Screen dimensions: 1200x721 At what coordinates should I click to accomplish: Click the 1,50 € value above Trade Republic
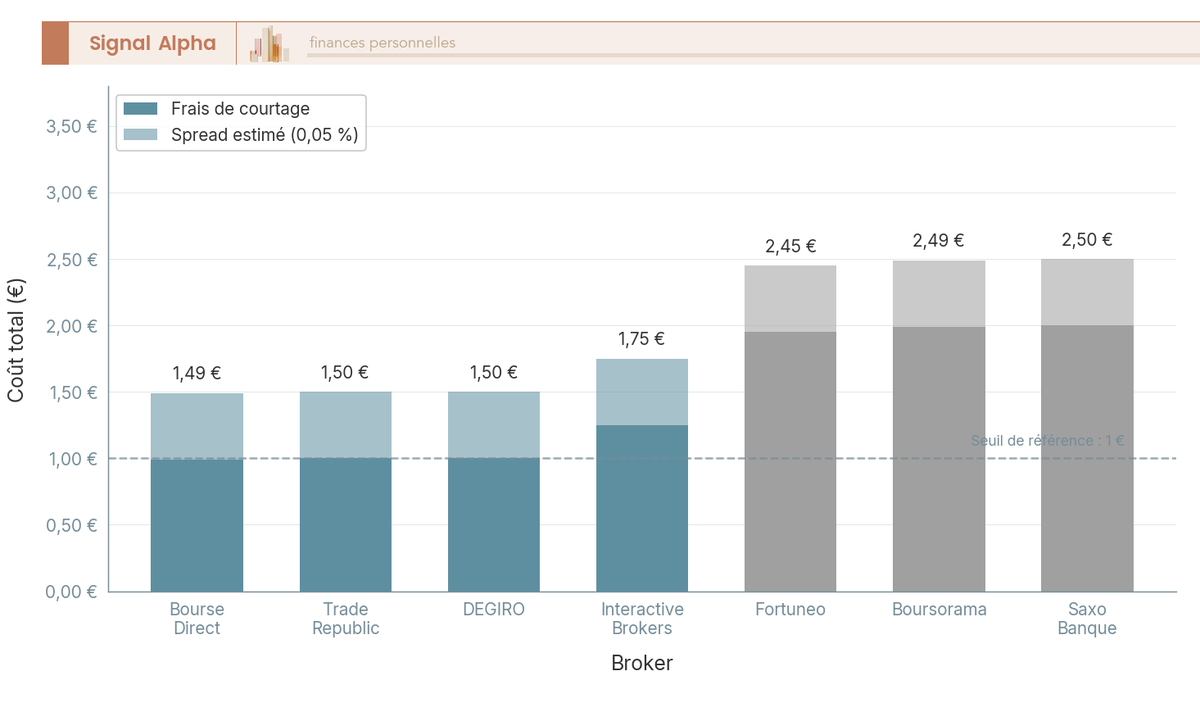pyautogui.click(x=345, y=372)
